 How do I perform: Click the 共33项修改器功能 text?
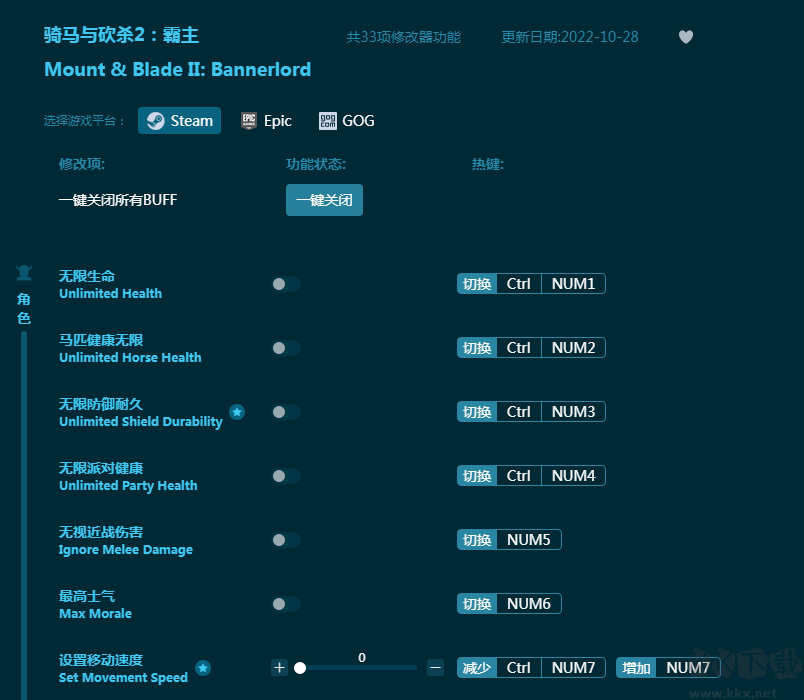coord(404,37)
